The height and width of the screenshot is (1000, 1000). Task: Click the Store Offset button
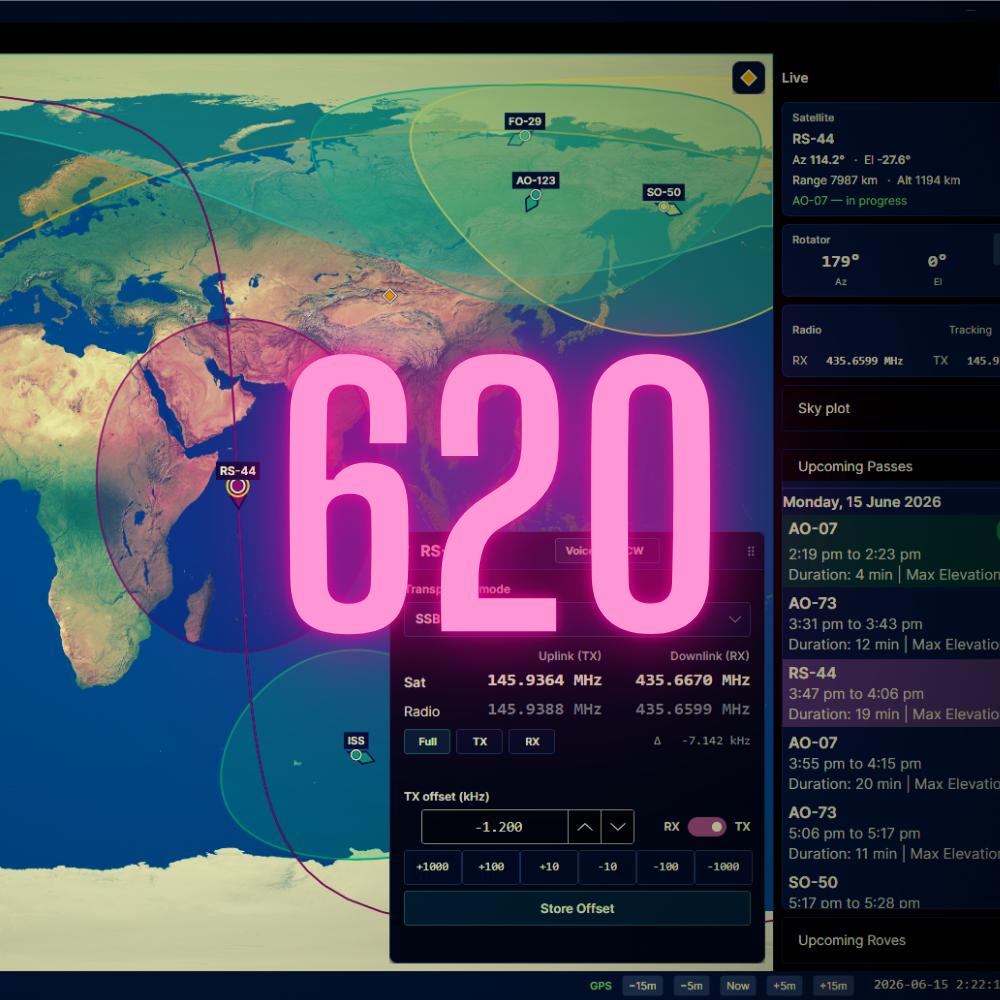[x=577, y=908]
